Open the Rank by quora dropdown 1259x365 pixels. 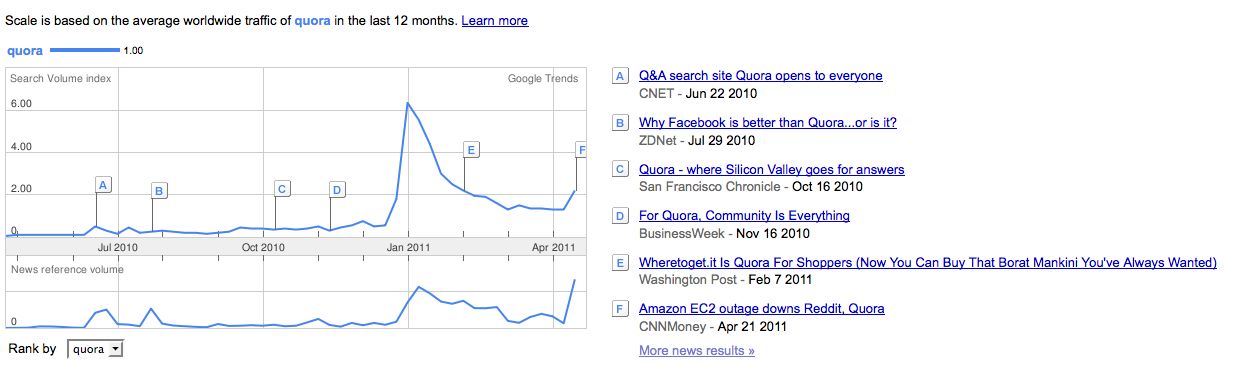[x=95, y=349]
